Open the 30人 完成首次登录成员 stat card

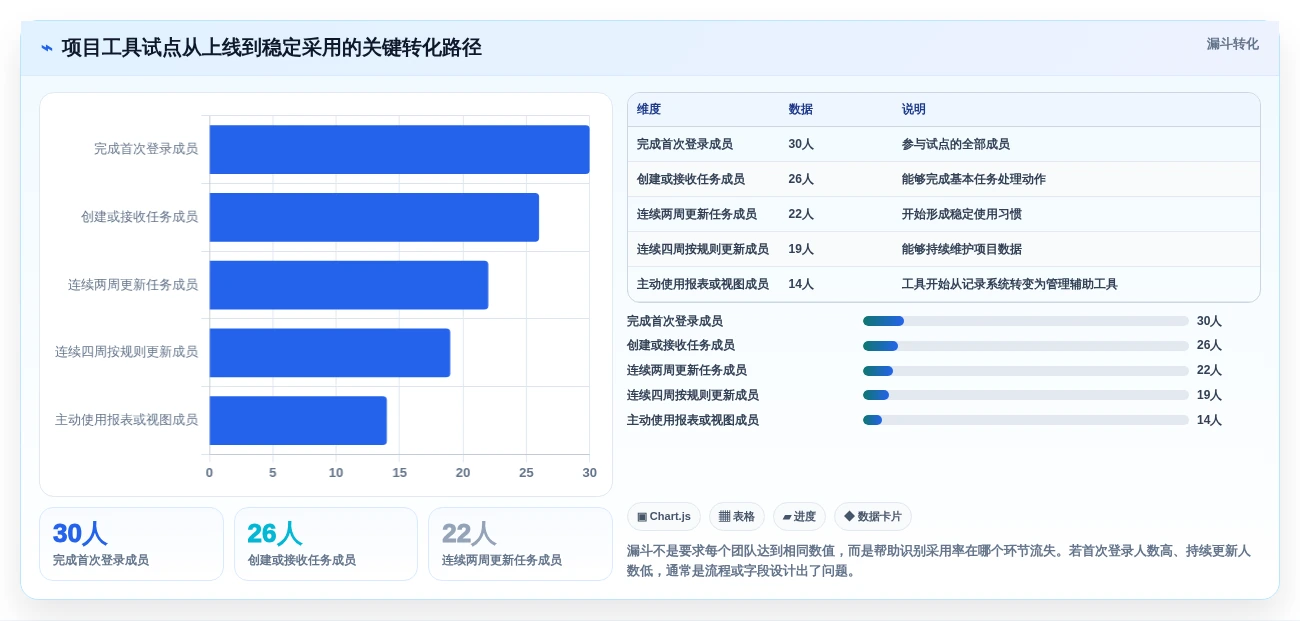click(131, 544)
